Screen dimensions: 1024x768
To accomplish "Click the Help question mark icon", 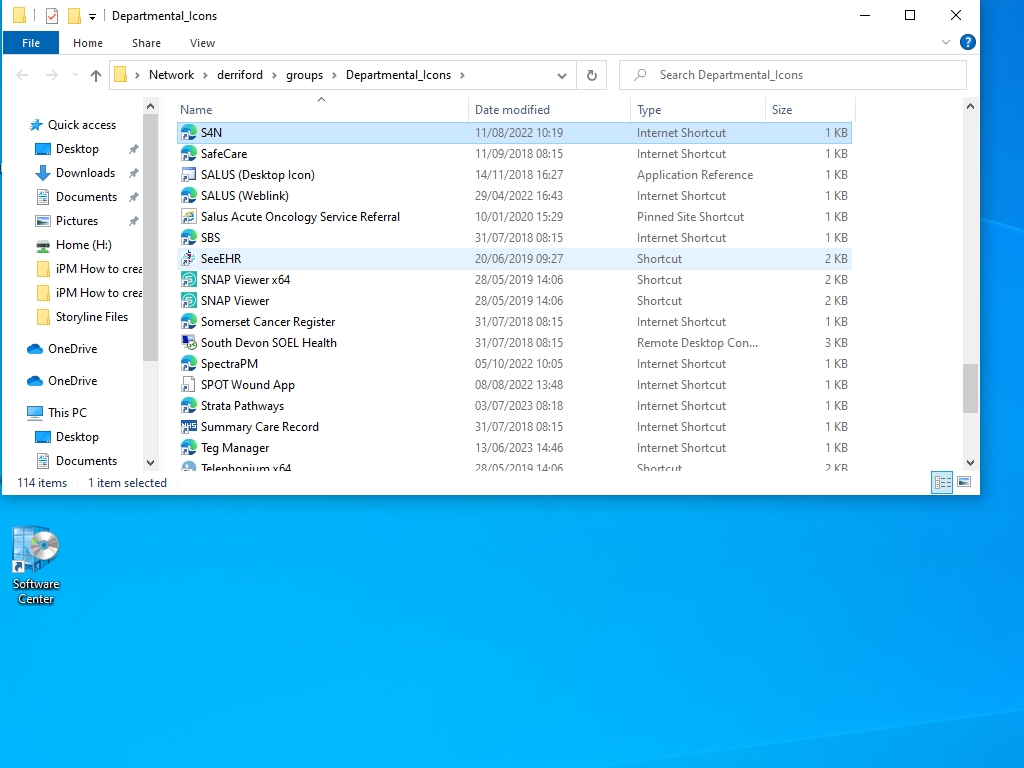I will 968,42.
